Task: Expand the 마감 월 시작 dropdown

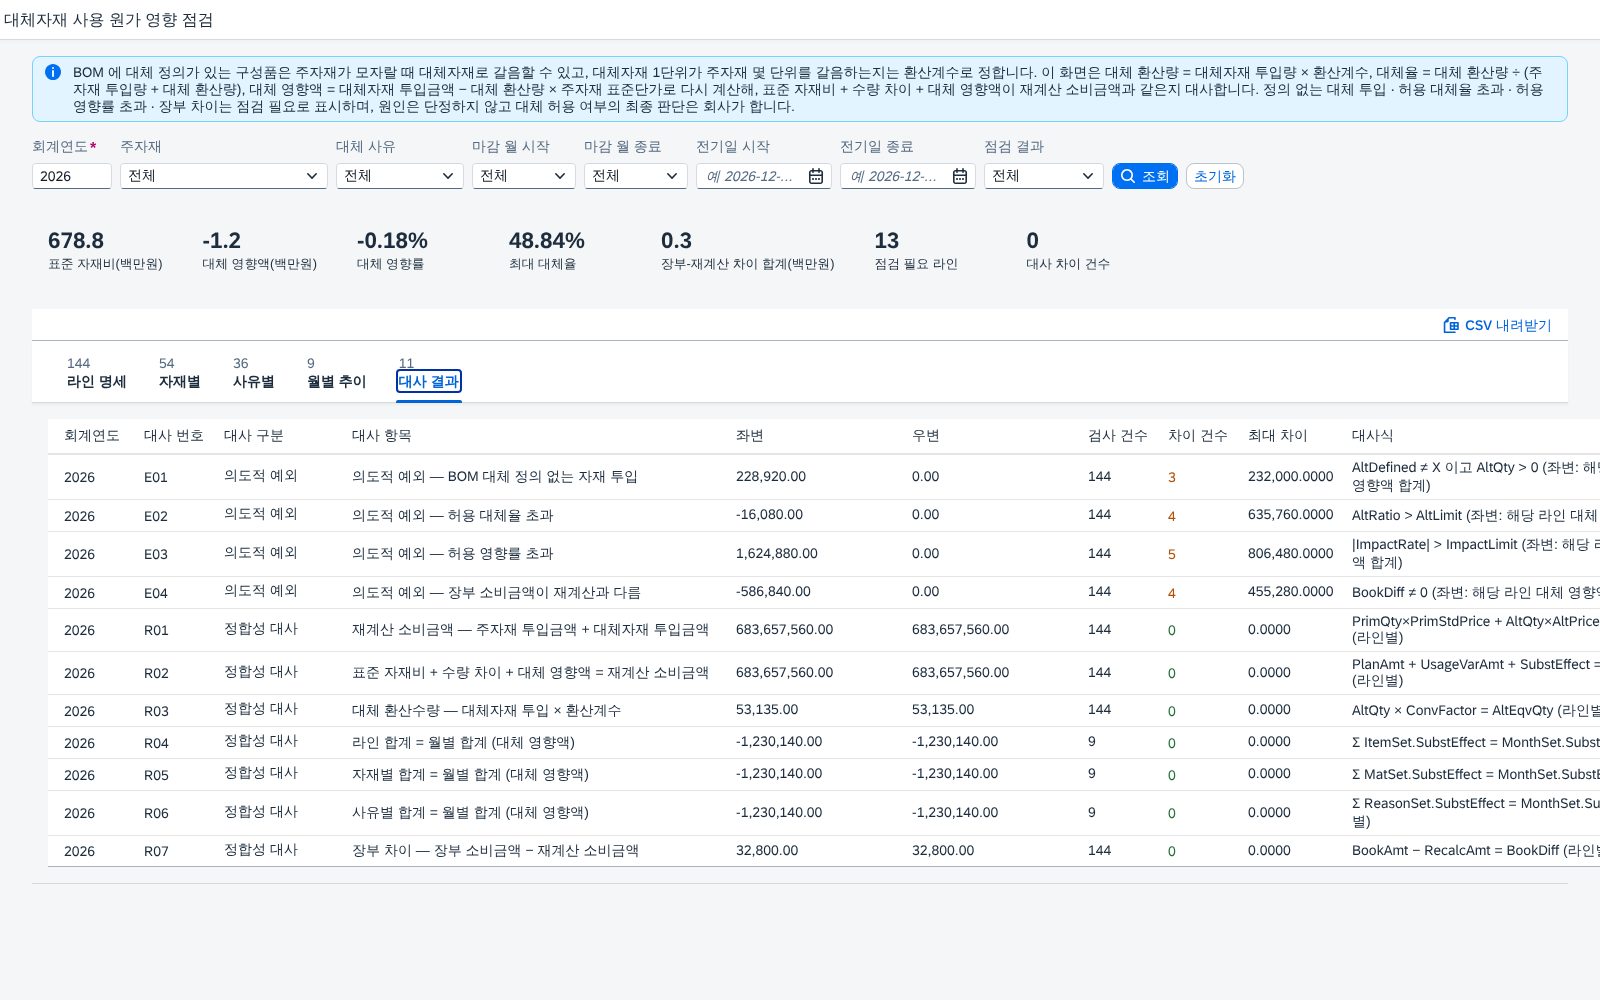Action: point(524,176)
